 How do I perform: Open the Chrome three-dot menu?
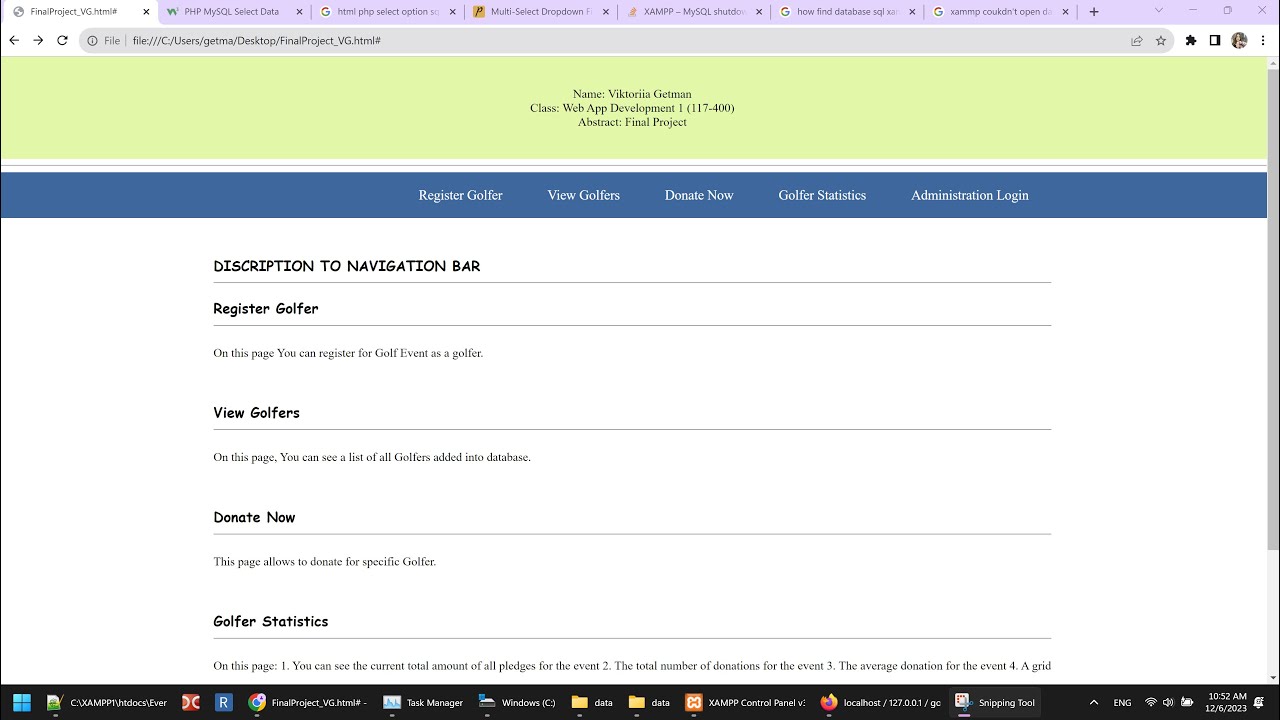(1264, 41)
